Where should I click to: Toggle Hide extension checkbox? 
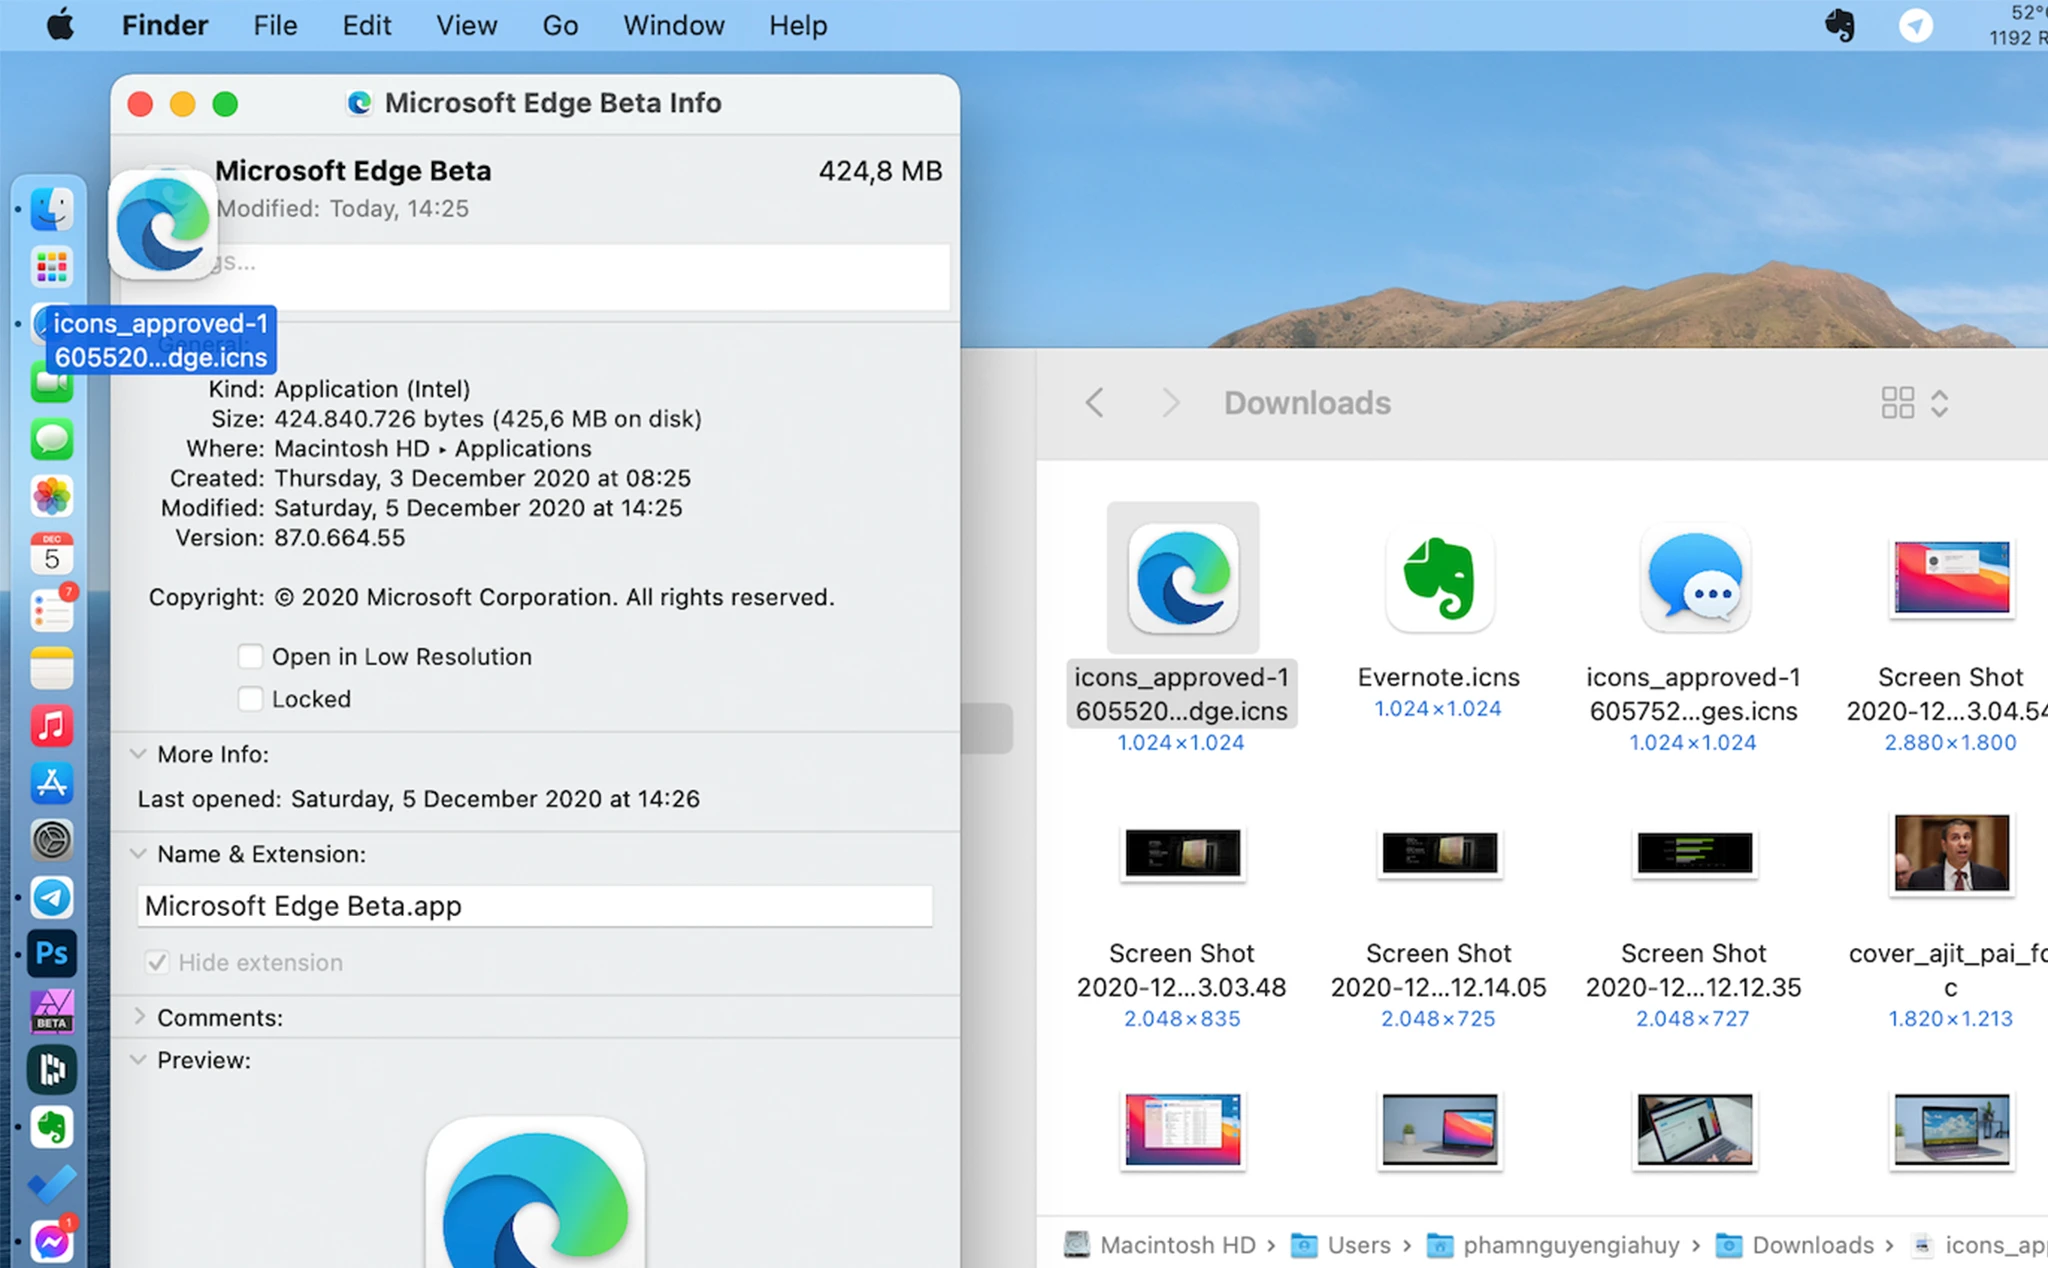click(157, 962)
